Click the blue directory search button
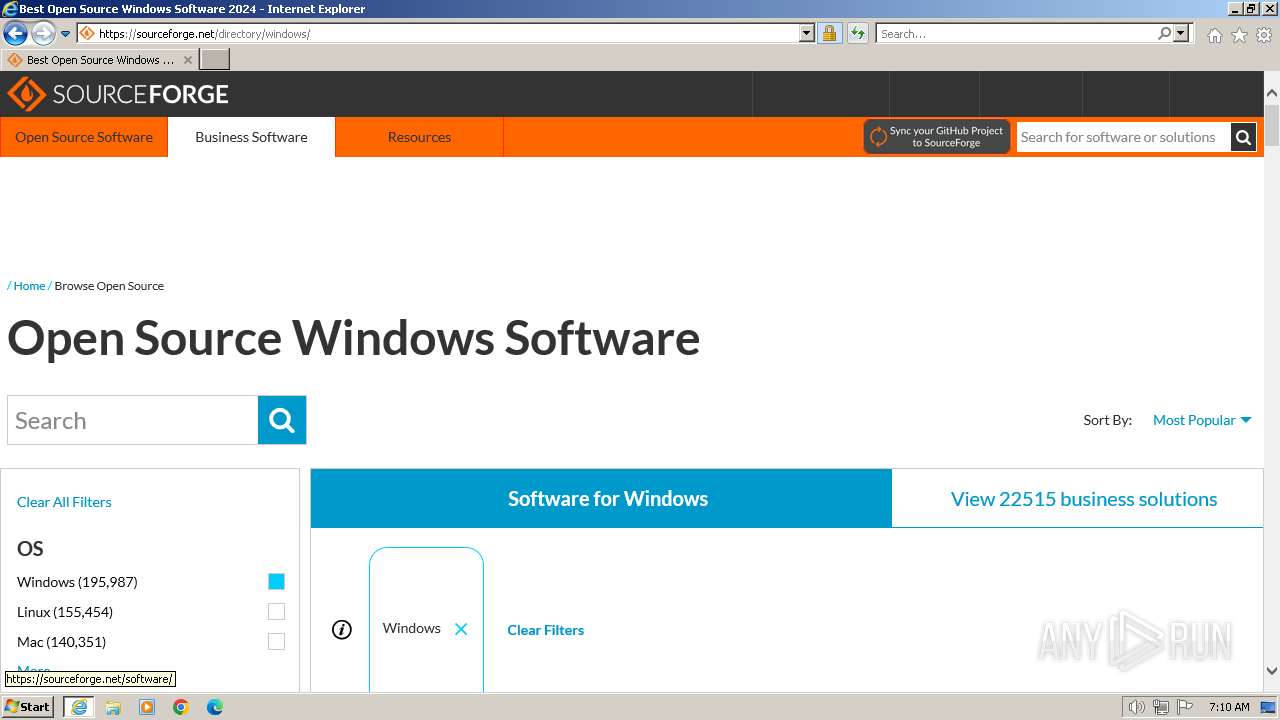 click(x=282, y=420)
